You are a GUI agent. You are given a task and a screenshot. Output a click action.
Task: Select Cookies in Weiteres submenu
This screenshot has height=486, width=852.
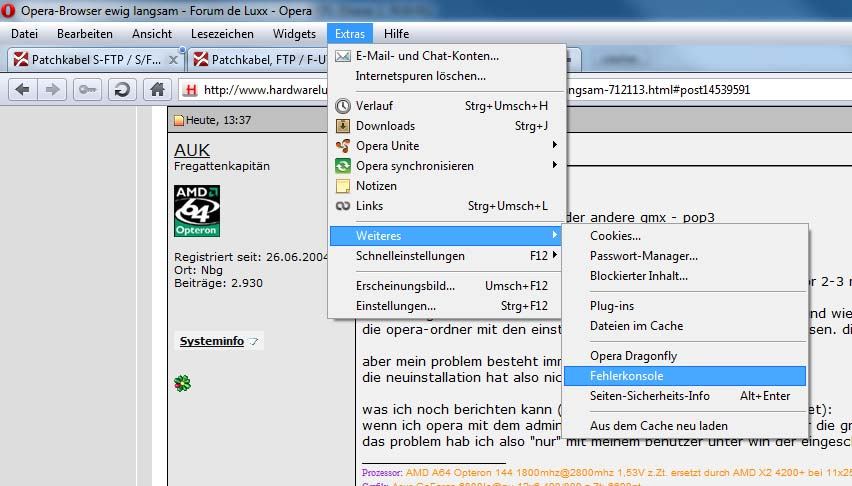tap(685, 236)
